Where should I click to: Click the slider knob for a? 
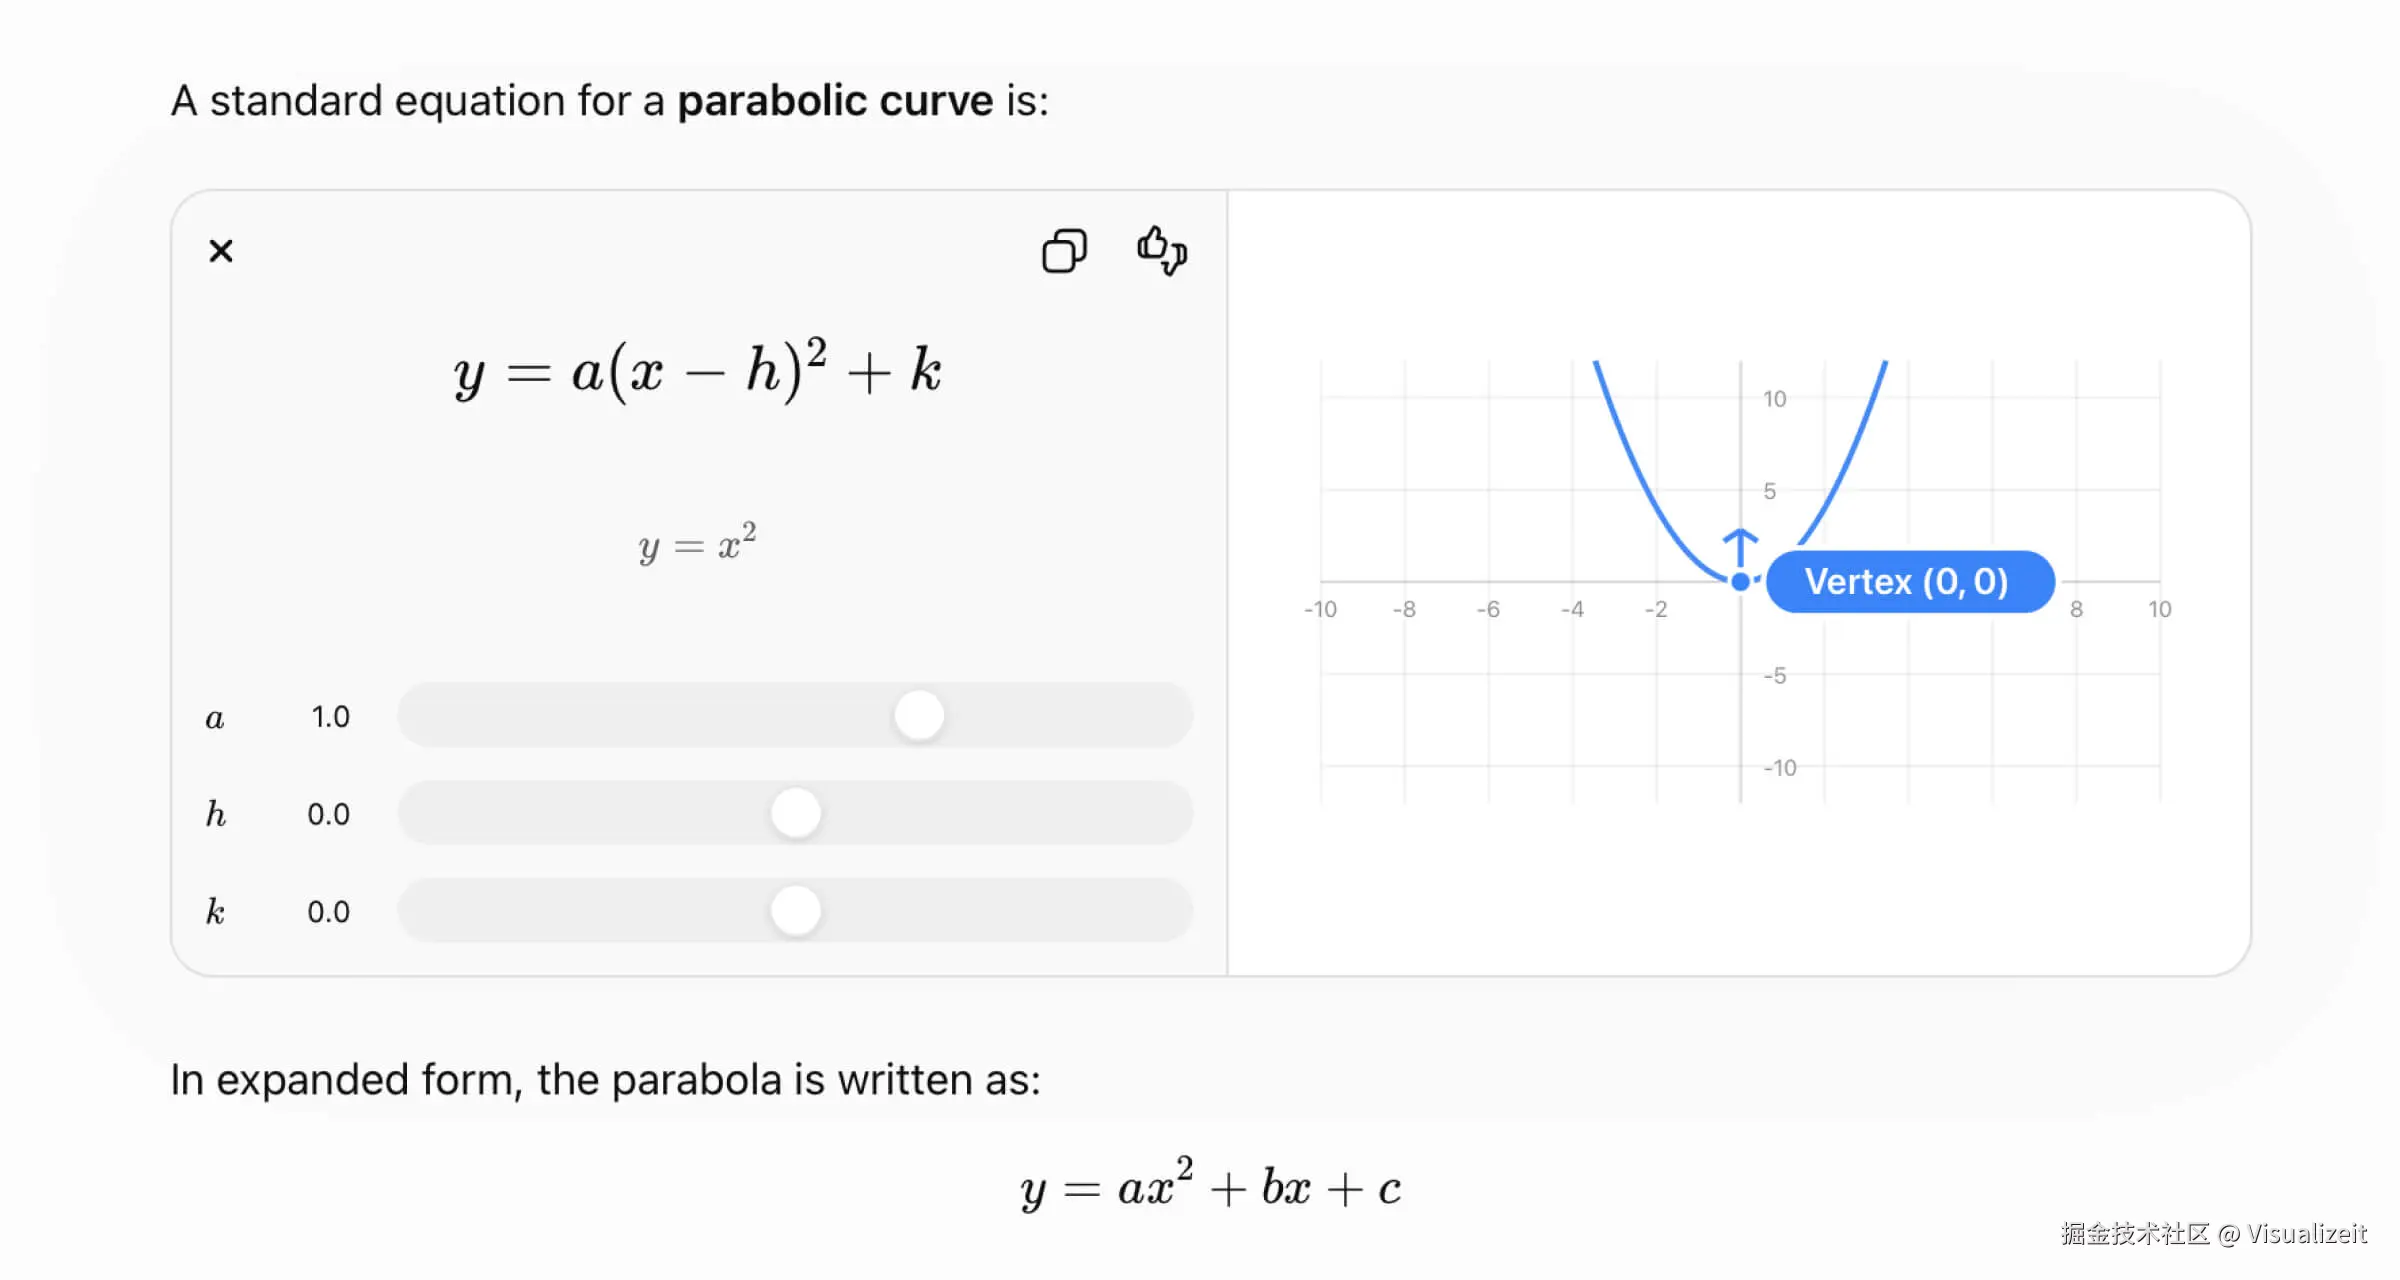click(919, 716)
